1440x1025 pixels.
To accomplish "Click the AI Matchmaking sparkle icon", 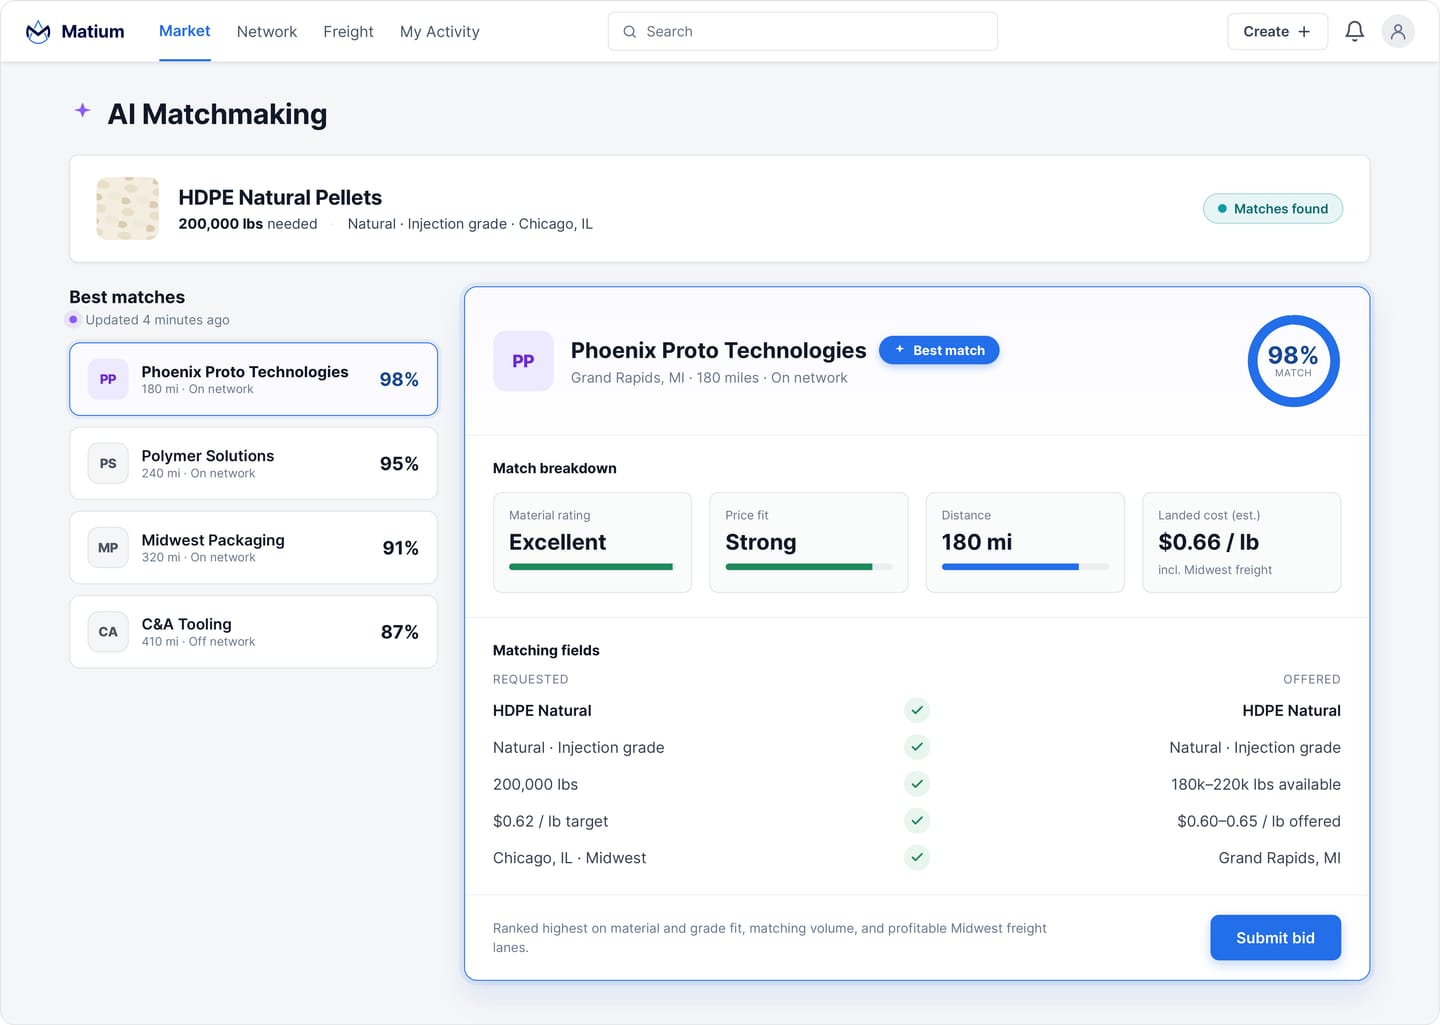I will pyautogui.click(x=83, y=111).
